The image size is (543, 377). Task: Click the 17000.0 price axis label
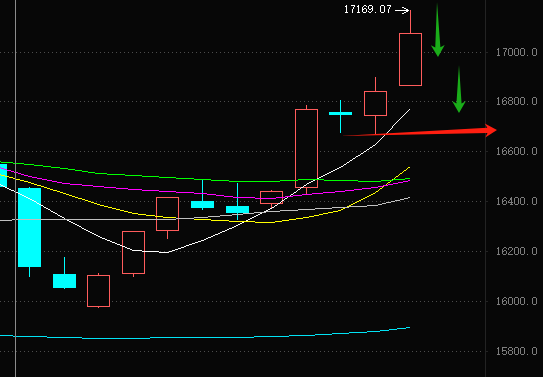coord(516,53)
